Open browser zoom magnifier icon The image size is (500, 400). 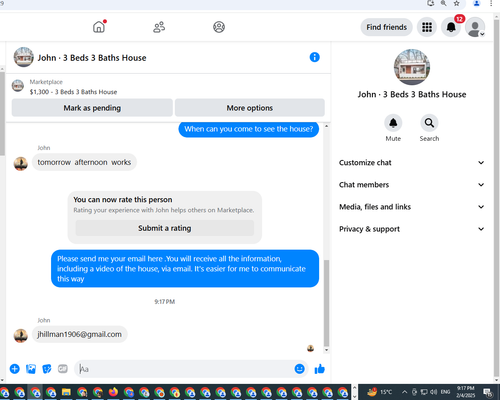pyautogui.click(x=444, y=3)
